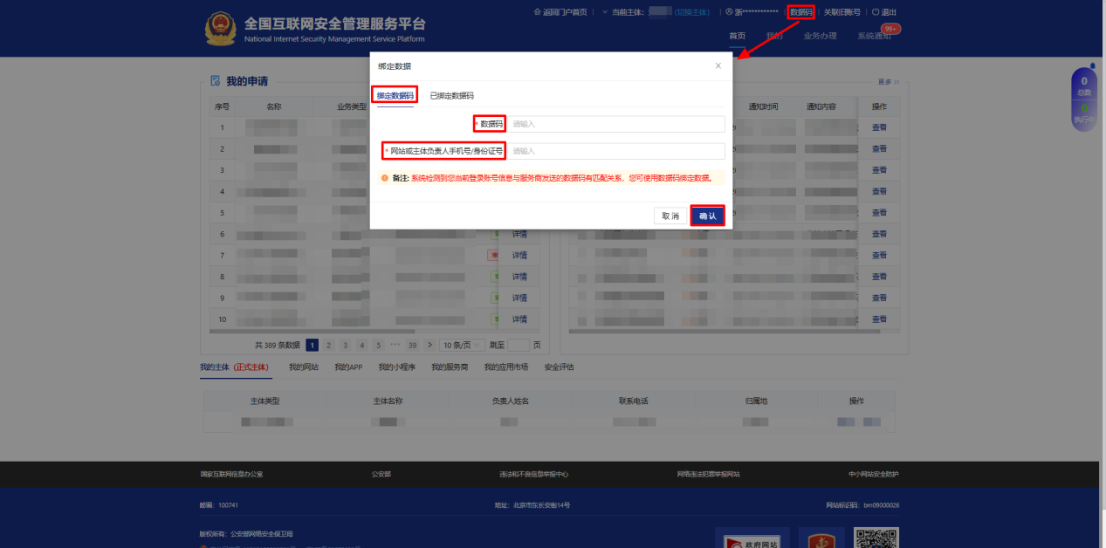Go to page 5 of the applications list

pyautogui.click(x=379, y=345)
